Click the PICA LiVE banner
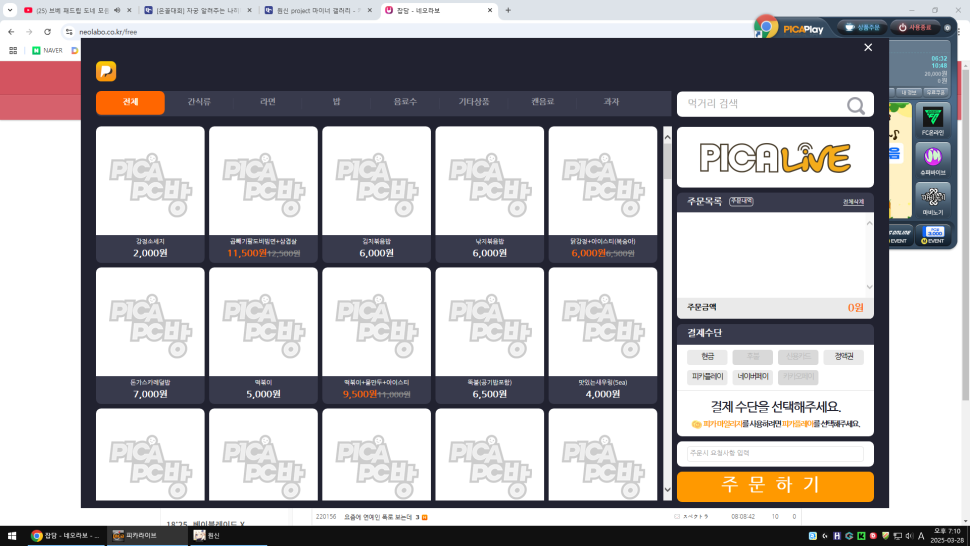970x546 pixels. (775, 158)
